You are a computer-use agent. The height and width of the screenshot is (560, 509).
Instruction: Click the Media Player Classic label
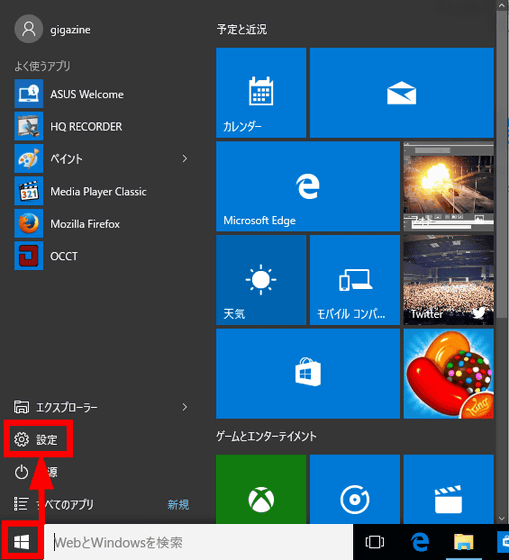click(x=98, y=192)
